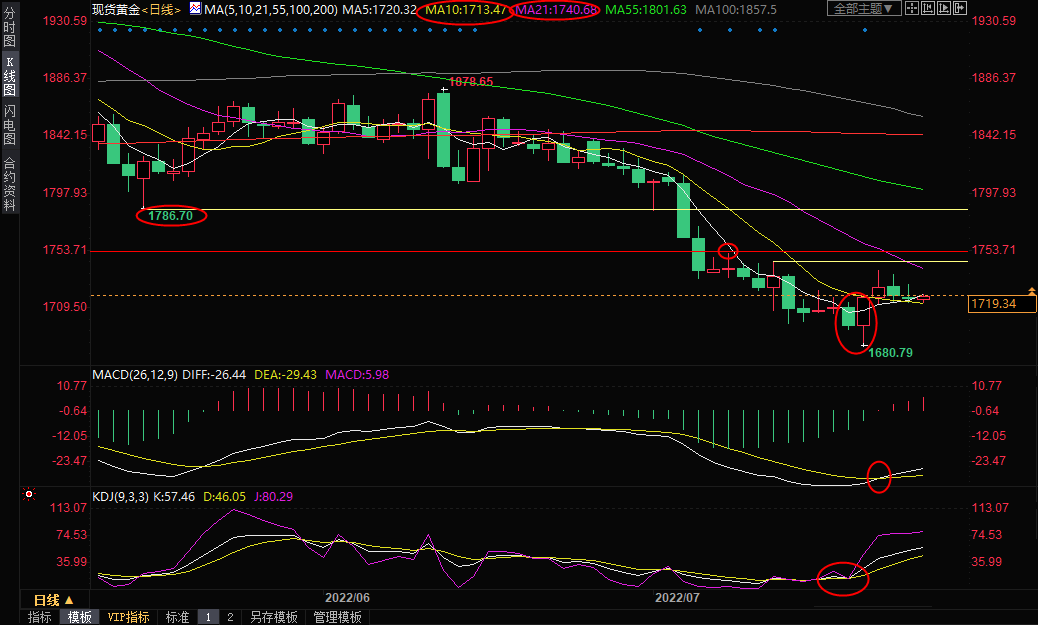Select template number 2

click(229, 617)
